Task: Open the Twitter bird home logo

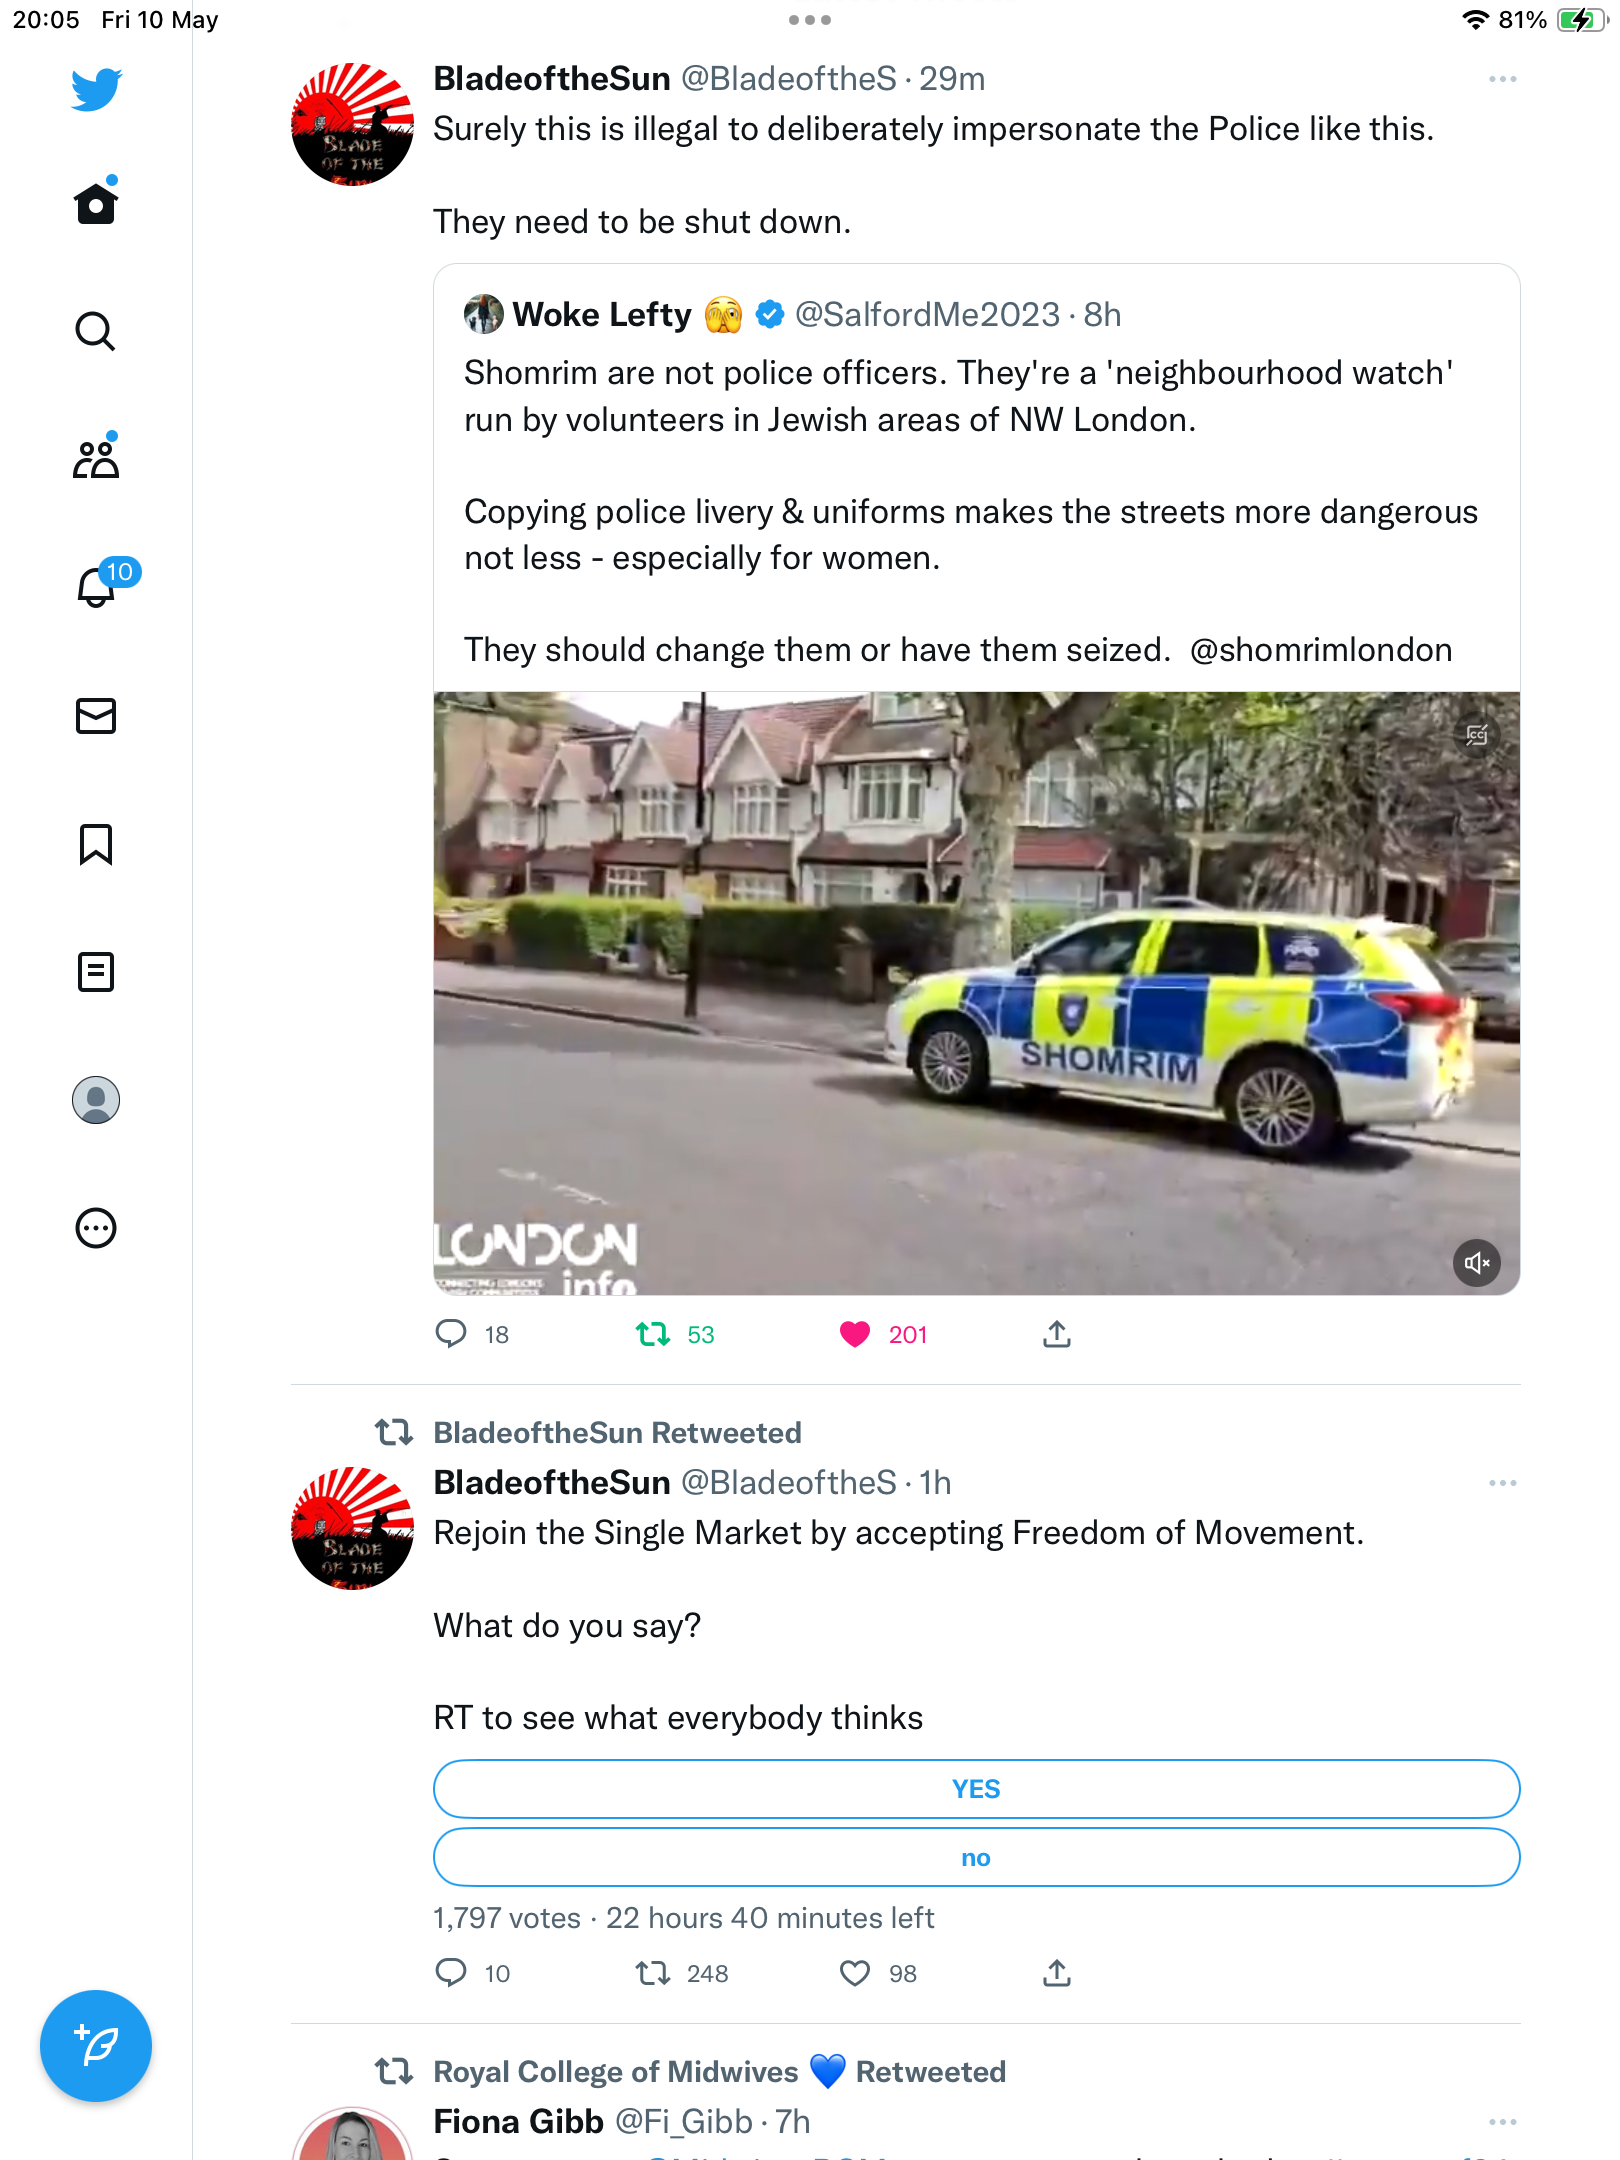Action: tap(96, 90)
